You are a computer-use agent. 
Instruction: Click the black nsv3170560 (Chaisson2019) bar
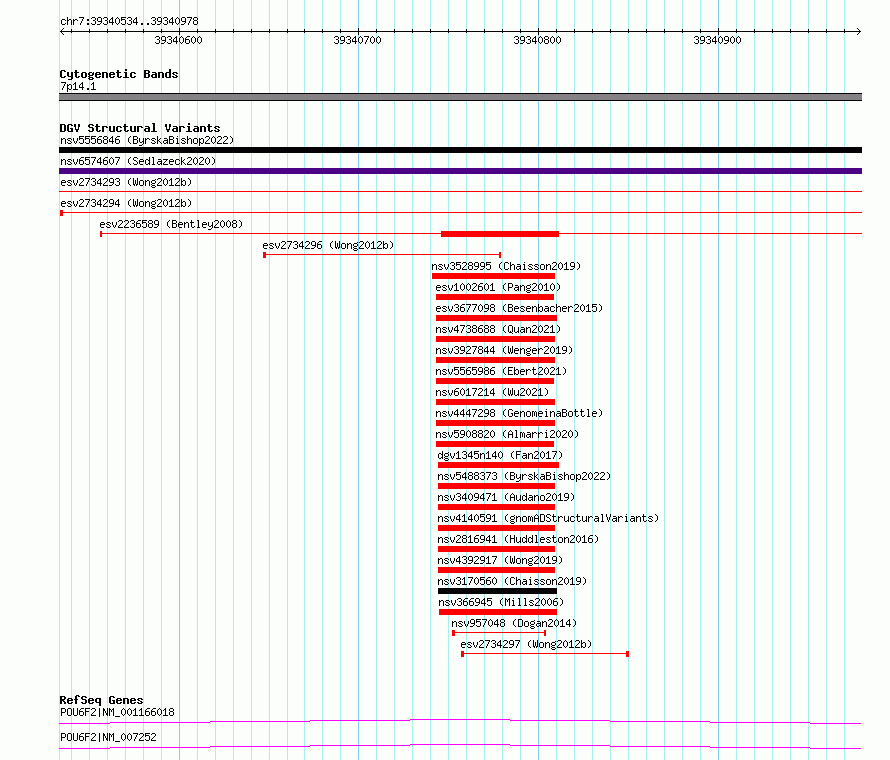[x=497, y=591]
